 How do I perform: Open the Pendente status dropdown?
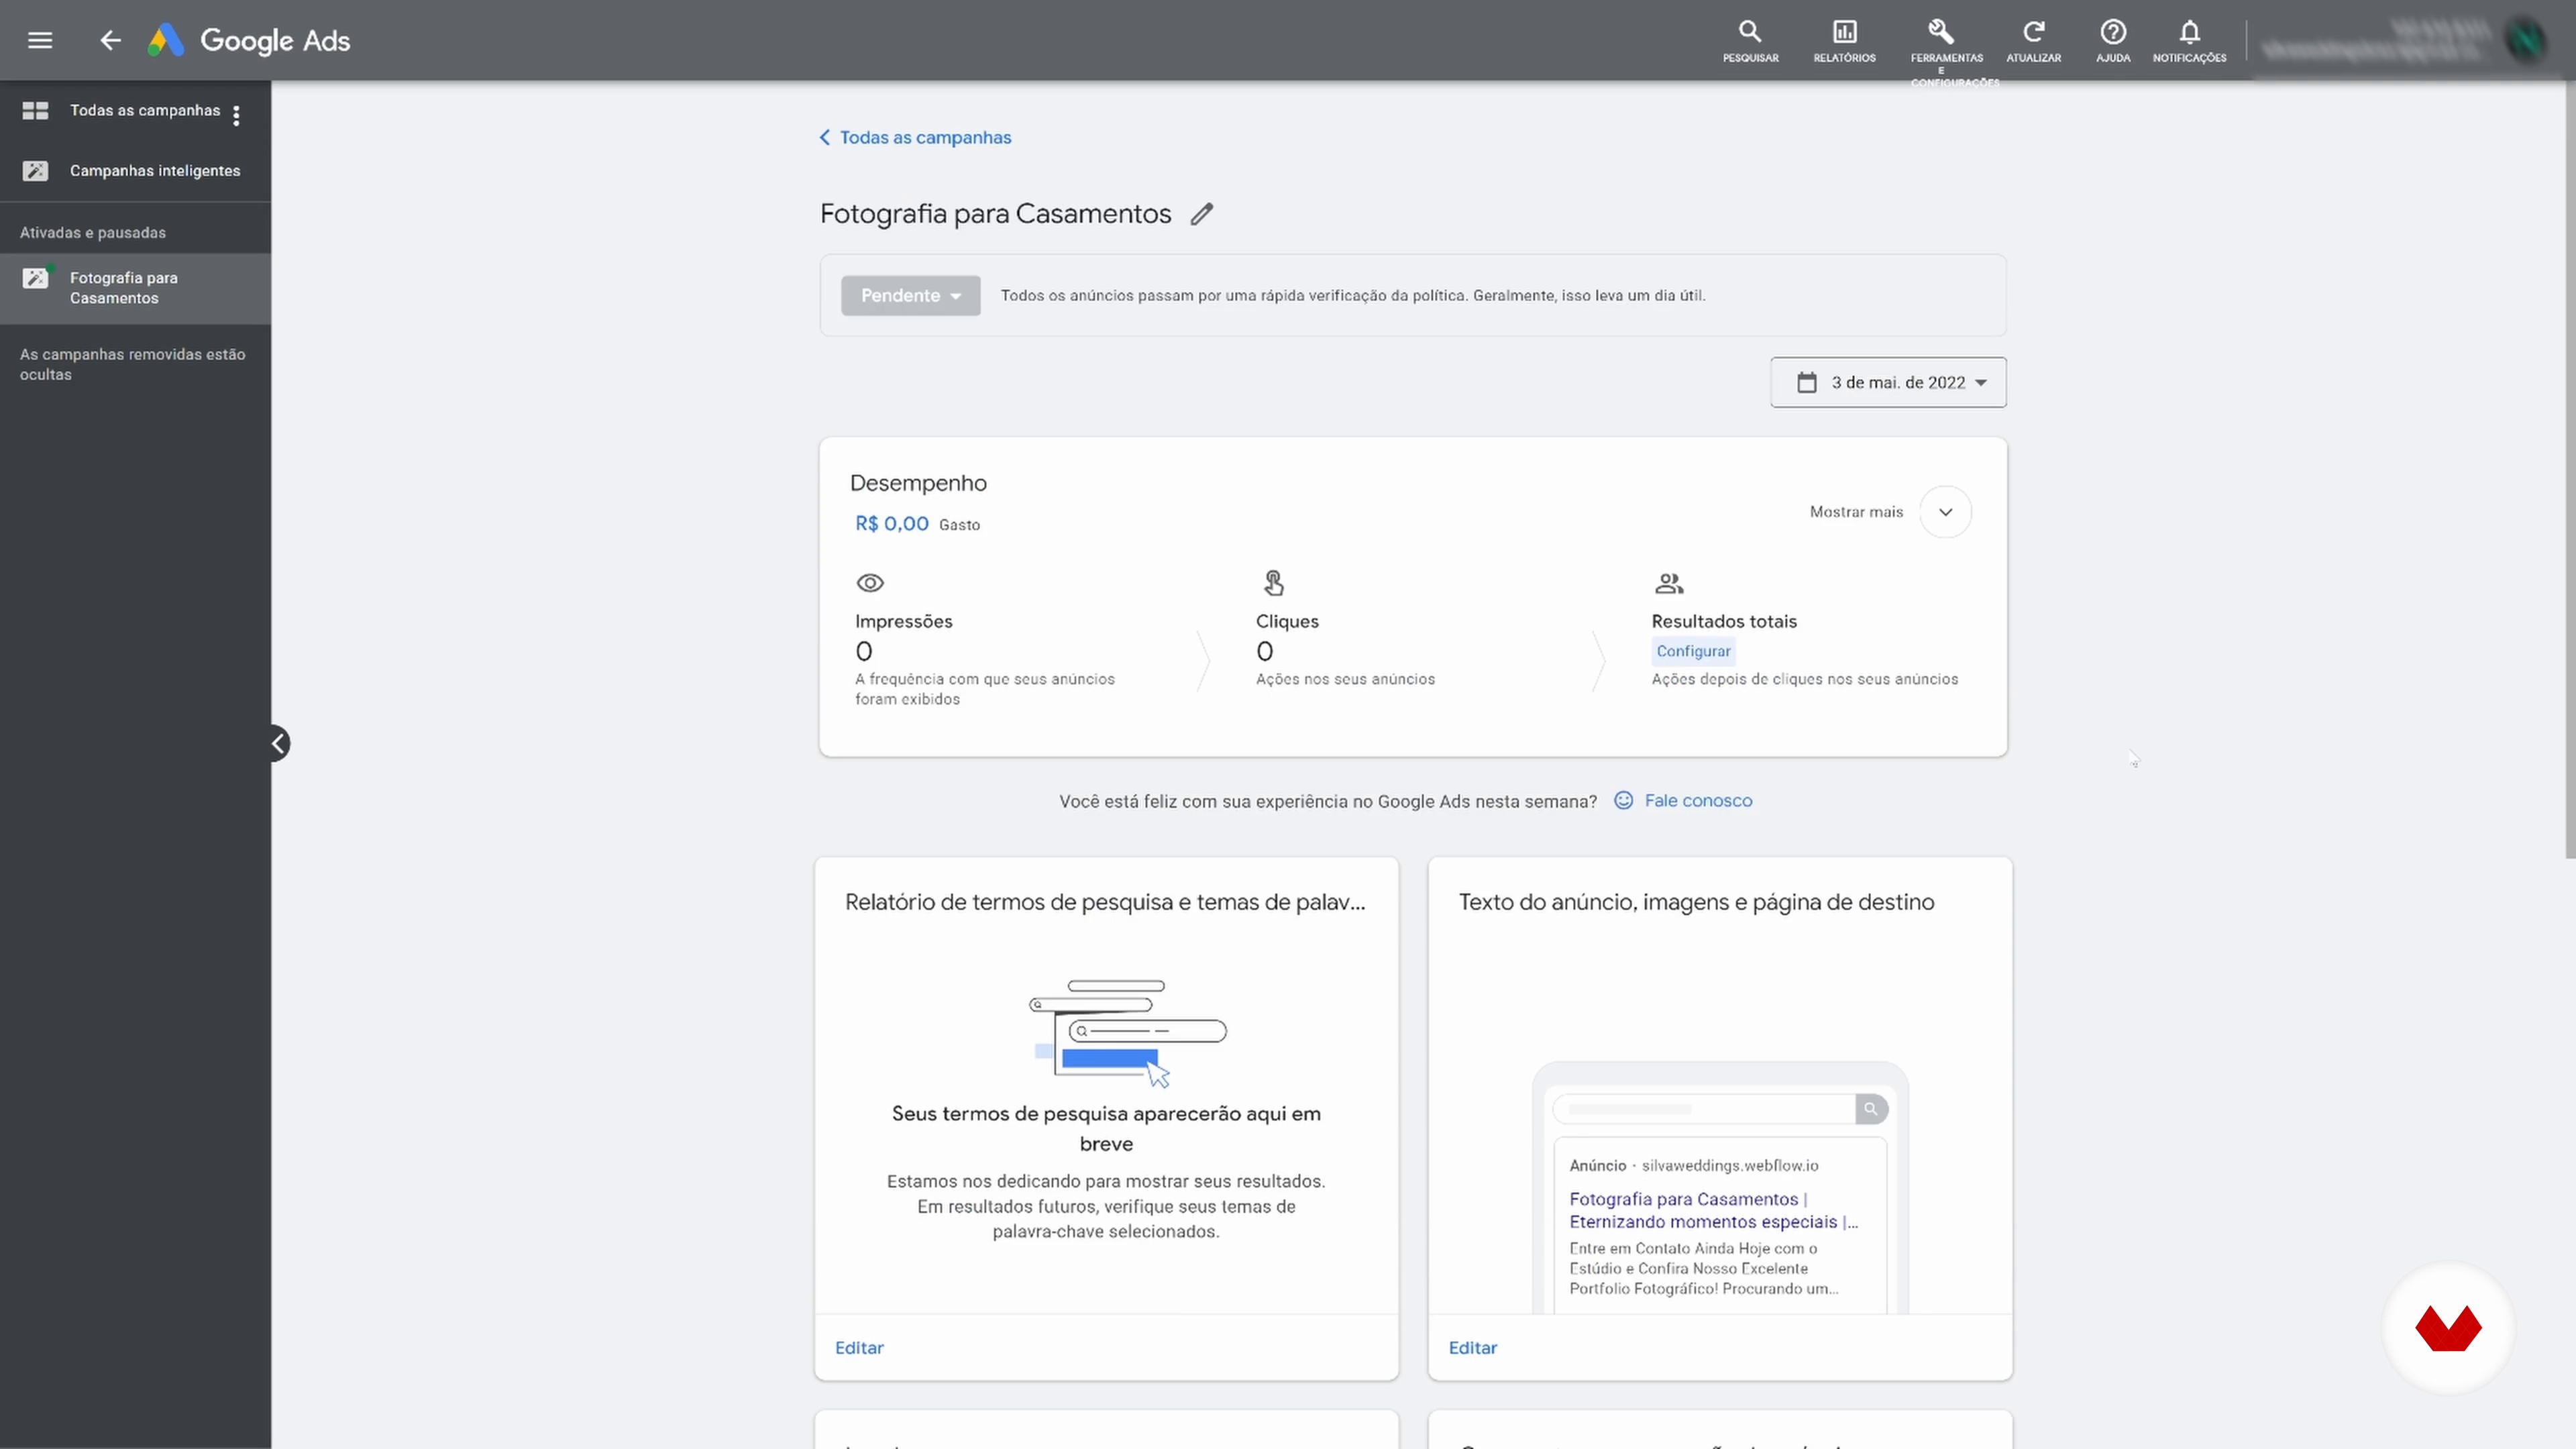pos(910,295)
